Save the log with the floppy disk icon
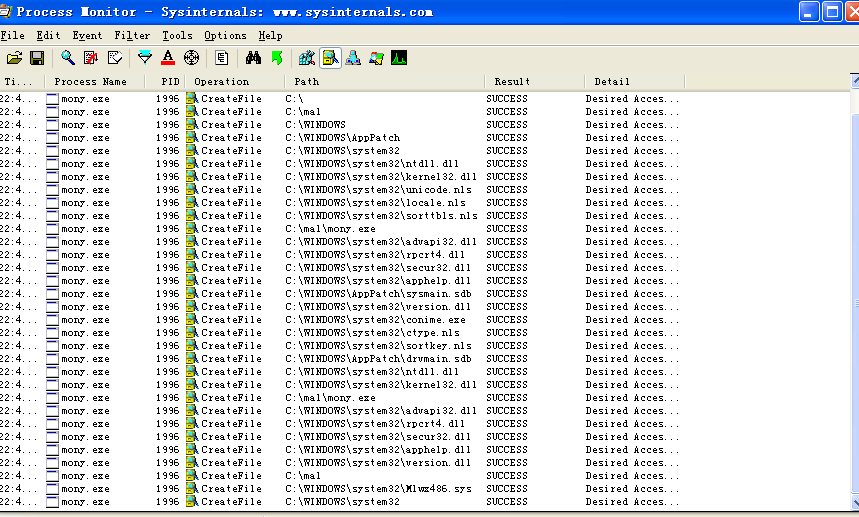Viewport: 859px width, 517px height. coord(37,58)
